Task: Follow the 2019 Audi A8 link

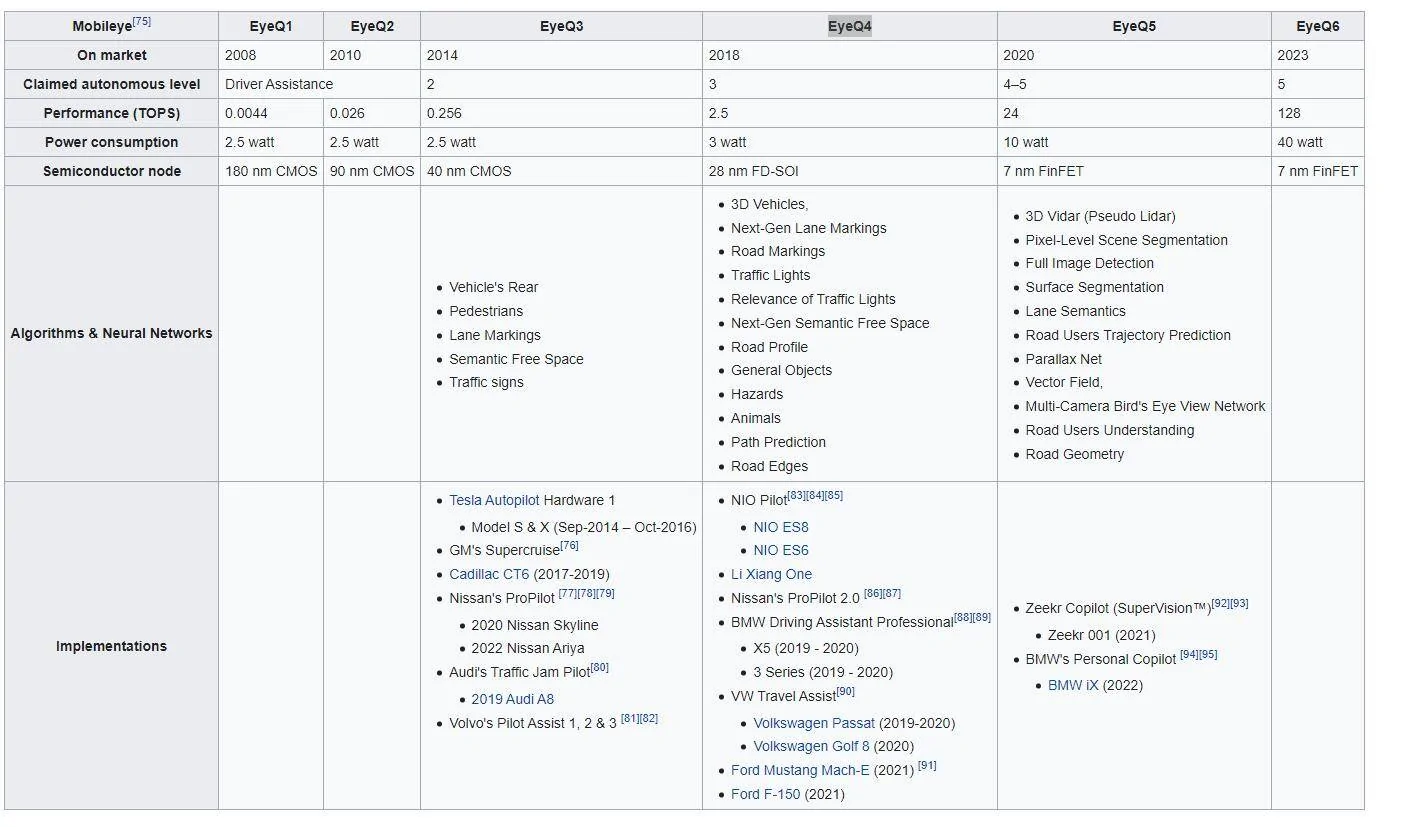Action: tap(512, 699)
